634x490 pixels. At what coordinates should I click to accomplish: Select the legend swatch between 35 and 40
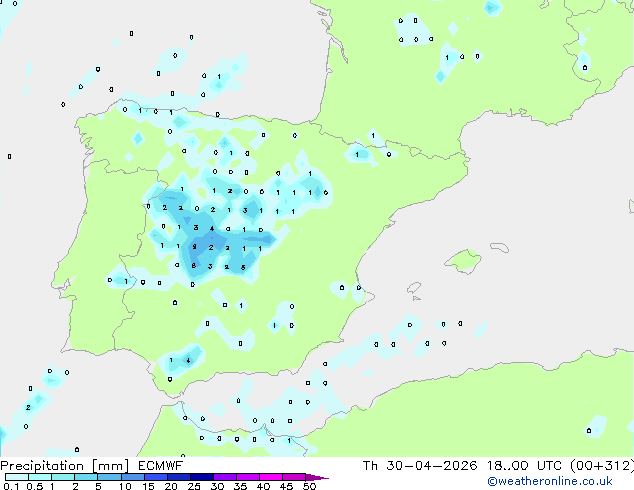(x=248, y=477)
